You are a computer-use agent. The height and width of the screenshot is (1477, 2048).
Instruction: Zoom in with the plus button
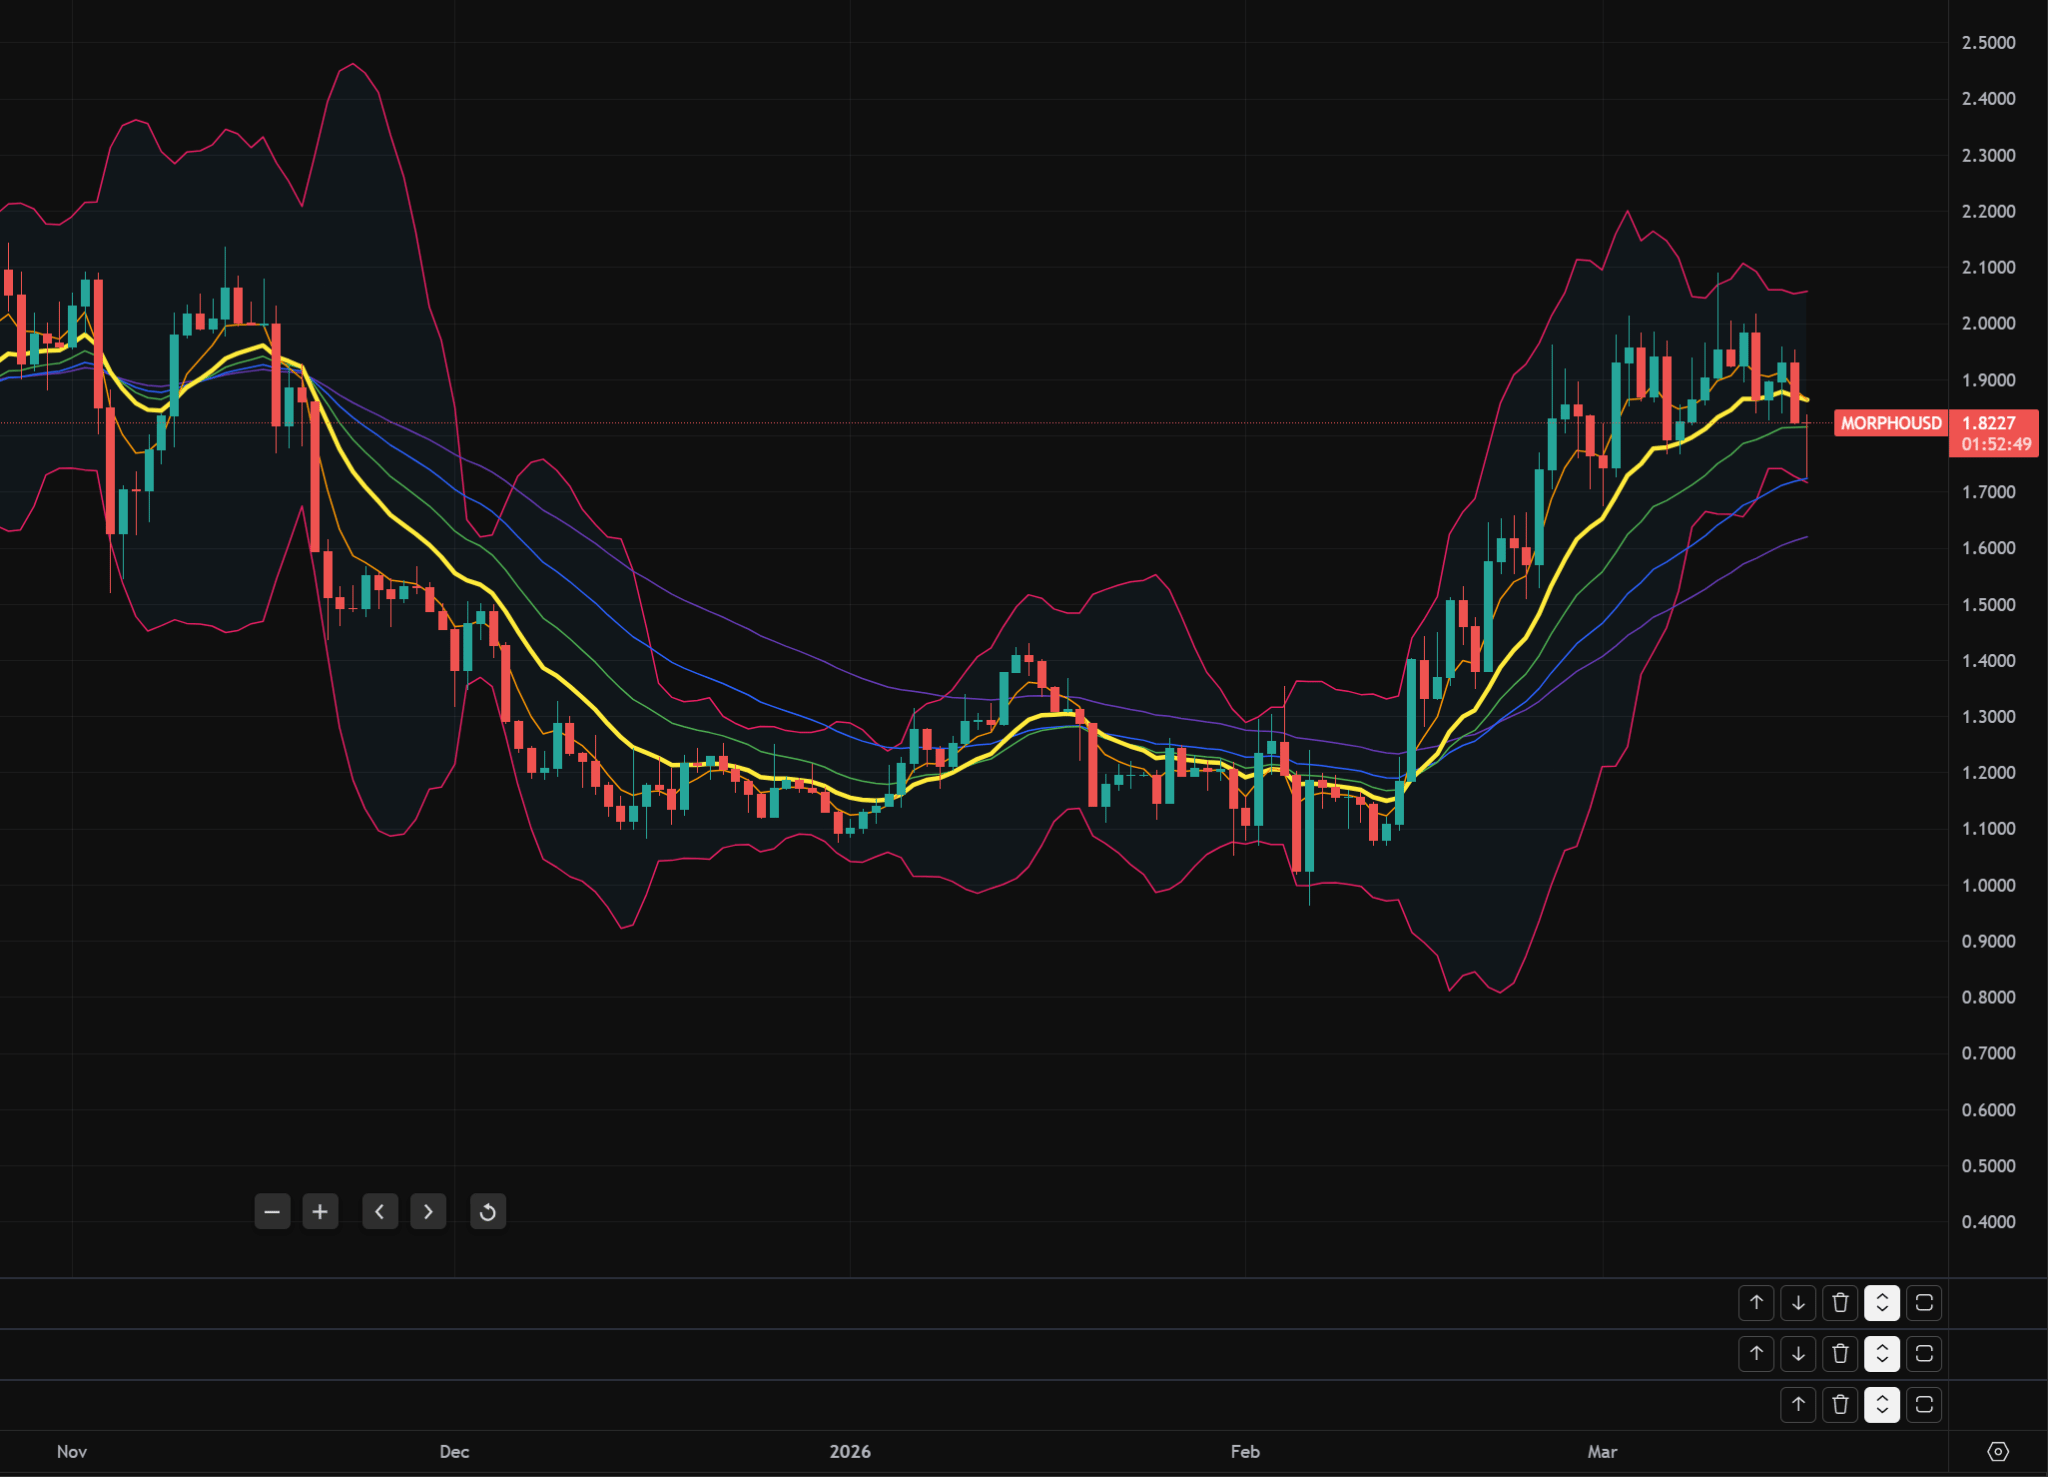click(320, 1212)
